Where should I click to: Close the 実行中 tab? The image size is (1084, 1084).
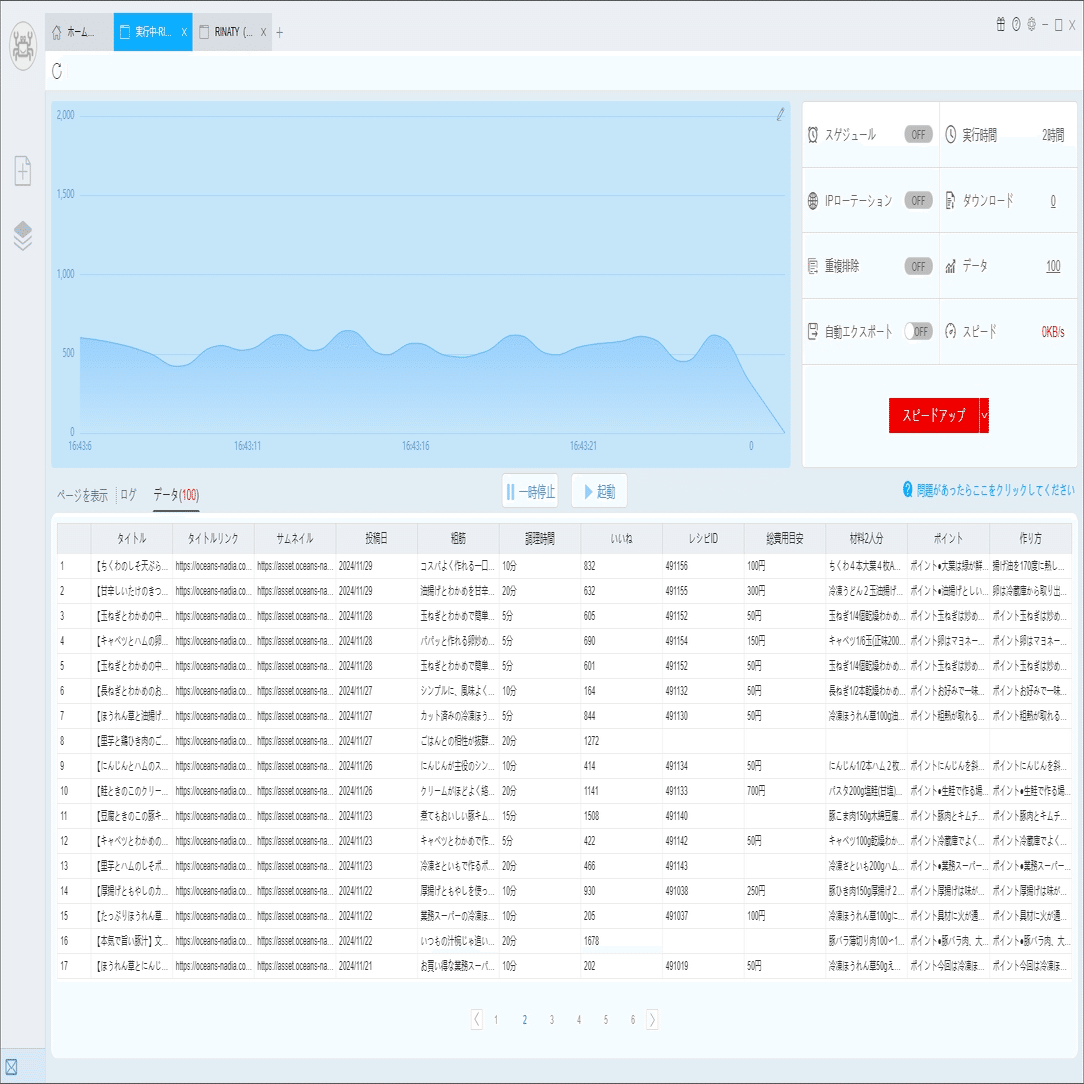pyautogui.click(x=184, y=32)
